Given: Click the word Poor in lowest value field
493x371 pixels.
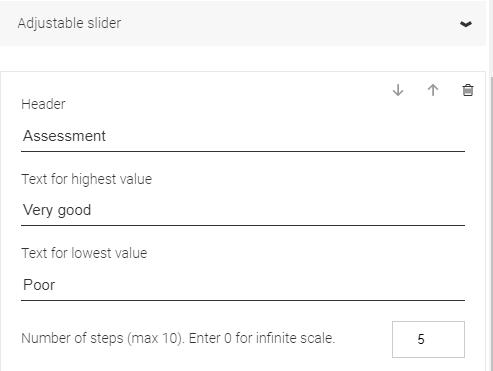Looking at the screenshot, I should point(39,285).
